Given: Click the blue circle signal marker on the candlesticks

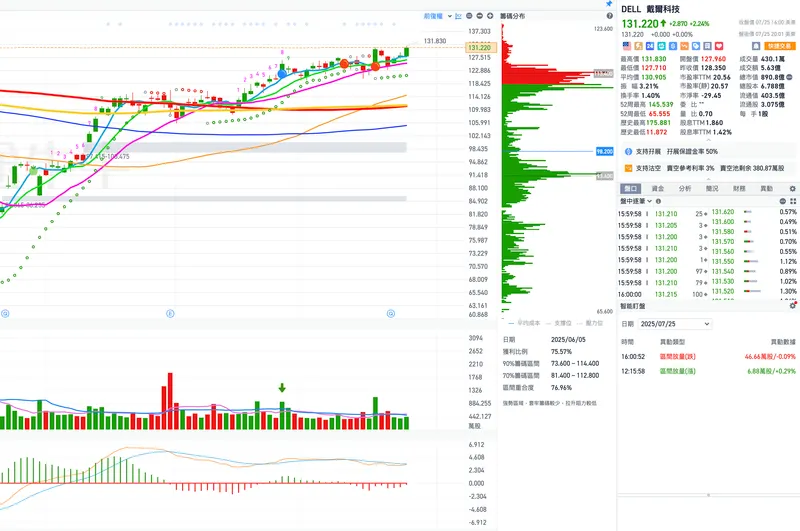Looking at the screenshot, I should [282, 74].
